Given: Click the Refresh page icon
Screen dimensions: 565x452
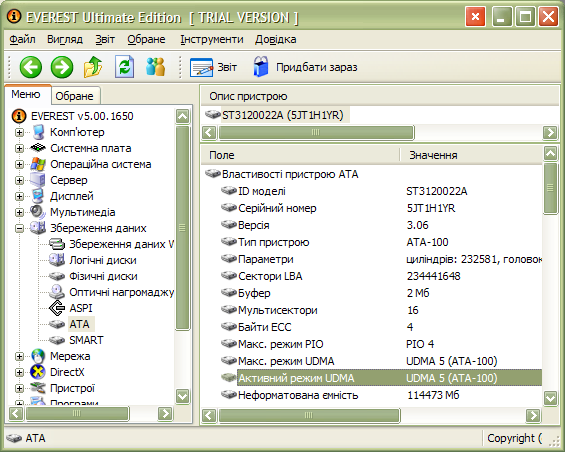Looking at the screenshot, I should (x=124, y=67).
